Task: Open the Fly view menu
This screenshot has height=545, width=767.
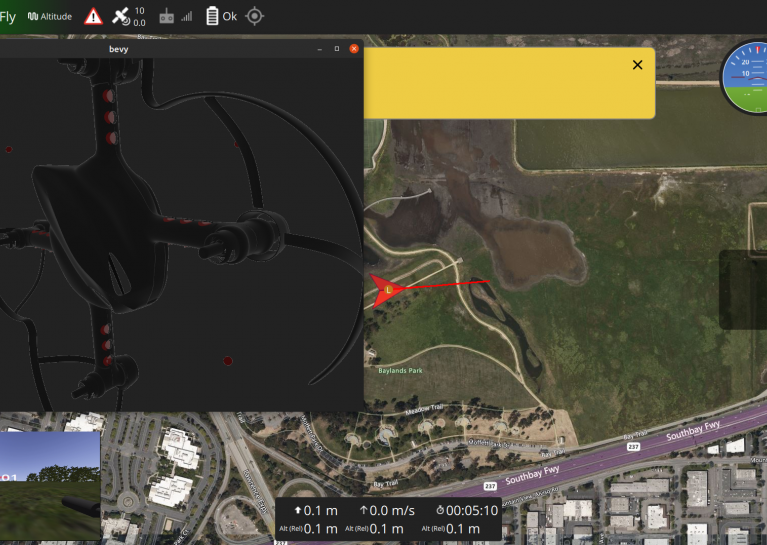Action: coord(8,16)
